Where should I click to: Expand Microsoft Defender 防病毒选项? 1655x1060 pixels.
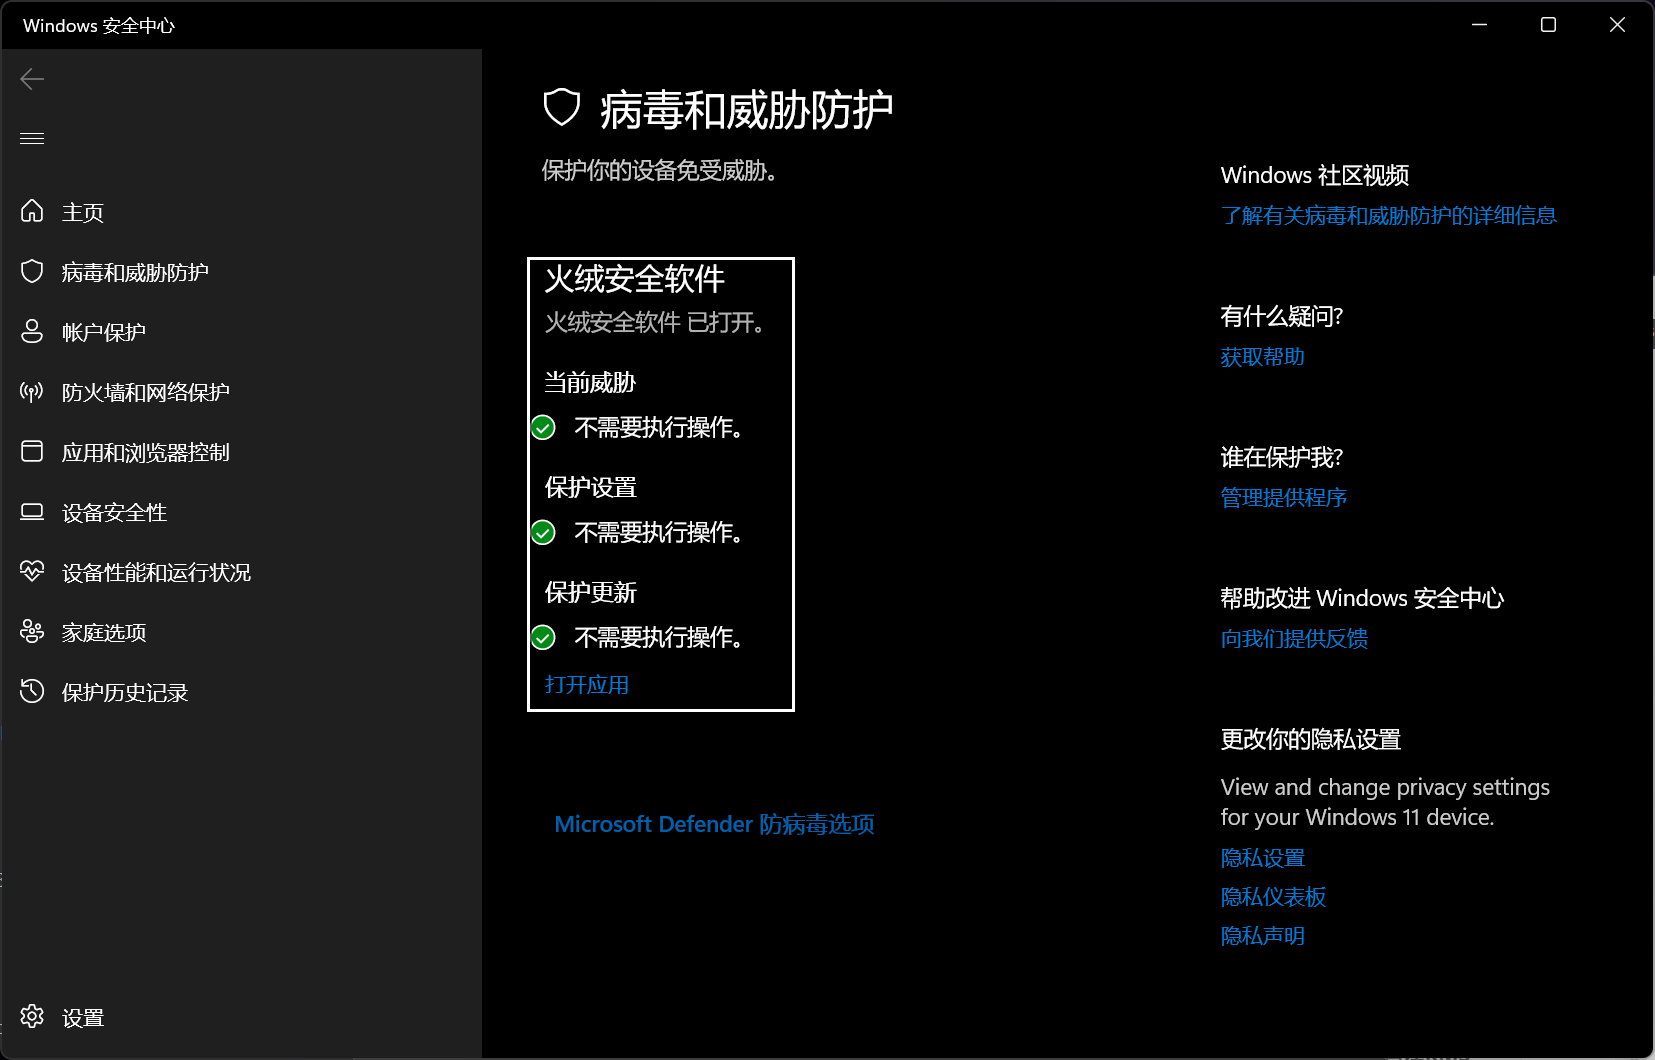pos(714,824)
